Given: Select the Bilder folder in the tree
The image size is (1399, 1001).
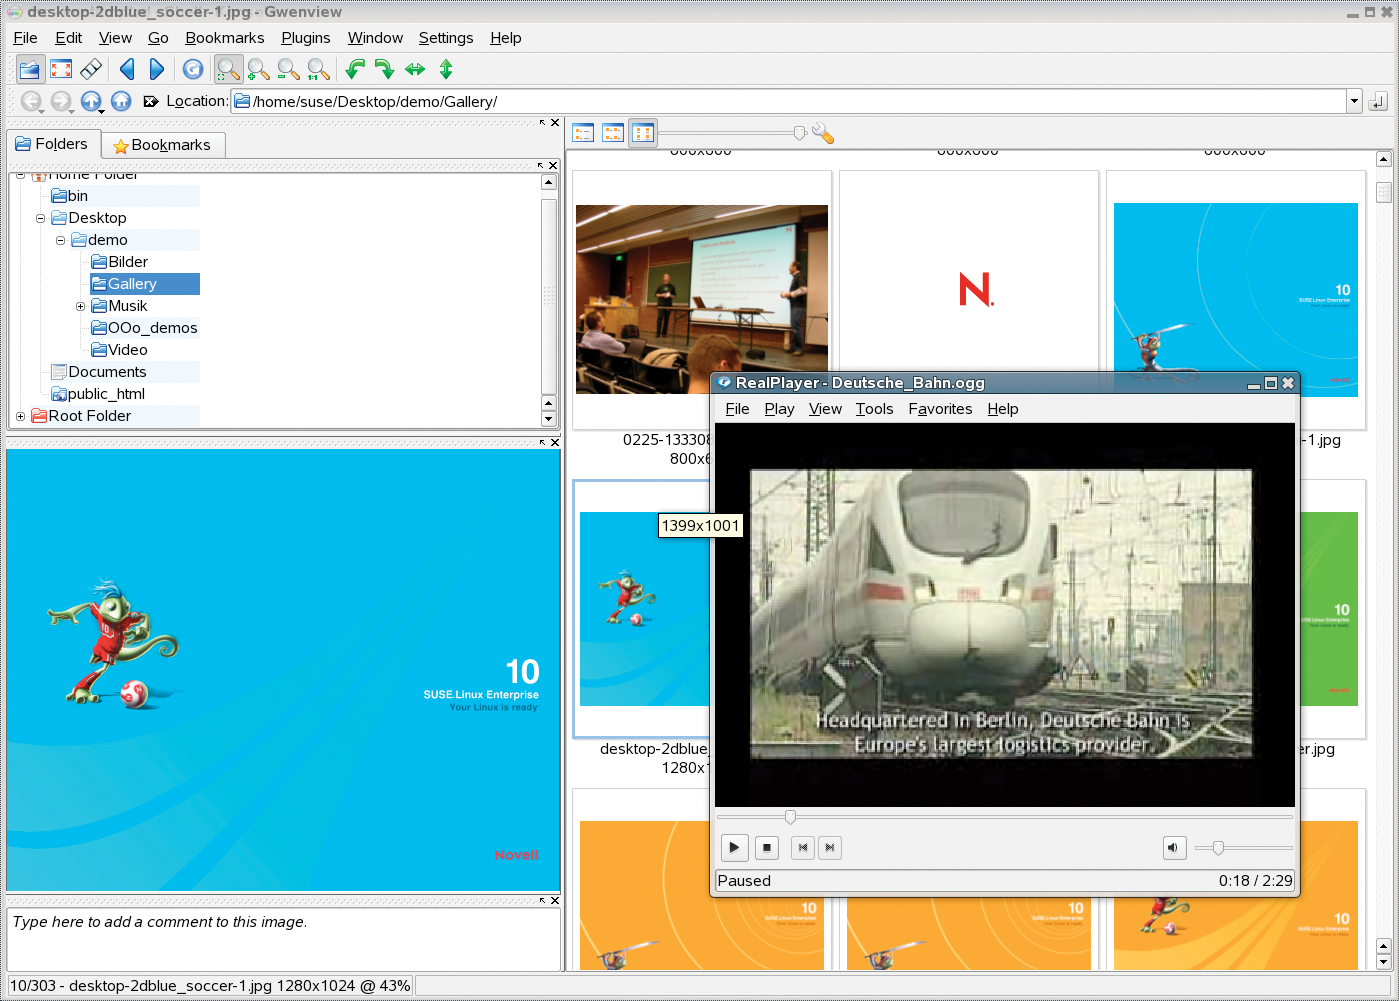Looking at the screenshot, I should (120, 262).
